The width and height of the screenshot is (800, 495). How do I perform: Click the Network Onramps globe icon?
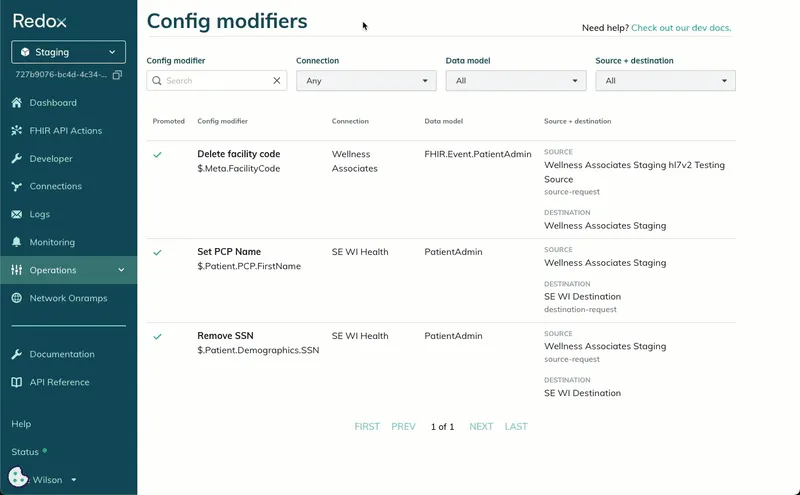coord(17,298)
